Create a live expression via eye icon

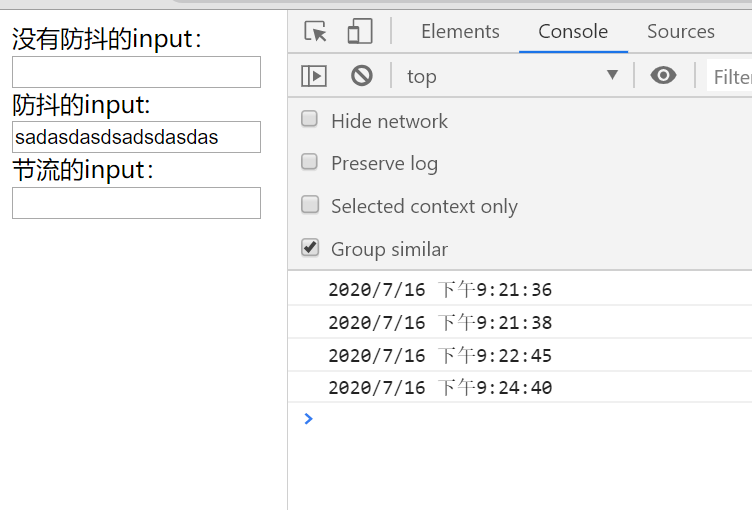click(x=663, y=75)
